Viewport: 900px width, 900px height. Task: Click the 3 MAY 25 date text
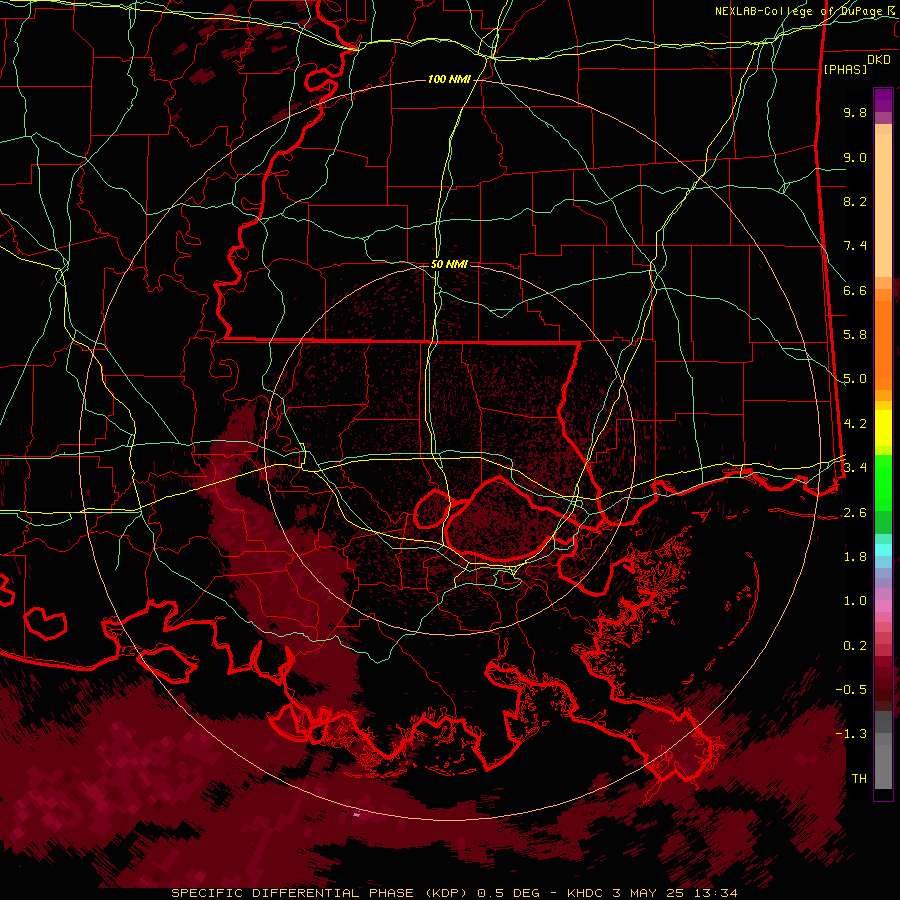(x=649, y=893)
